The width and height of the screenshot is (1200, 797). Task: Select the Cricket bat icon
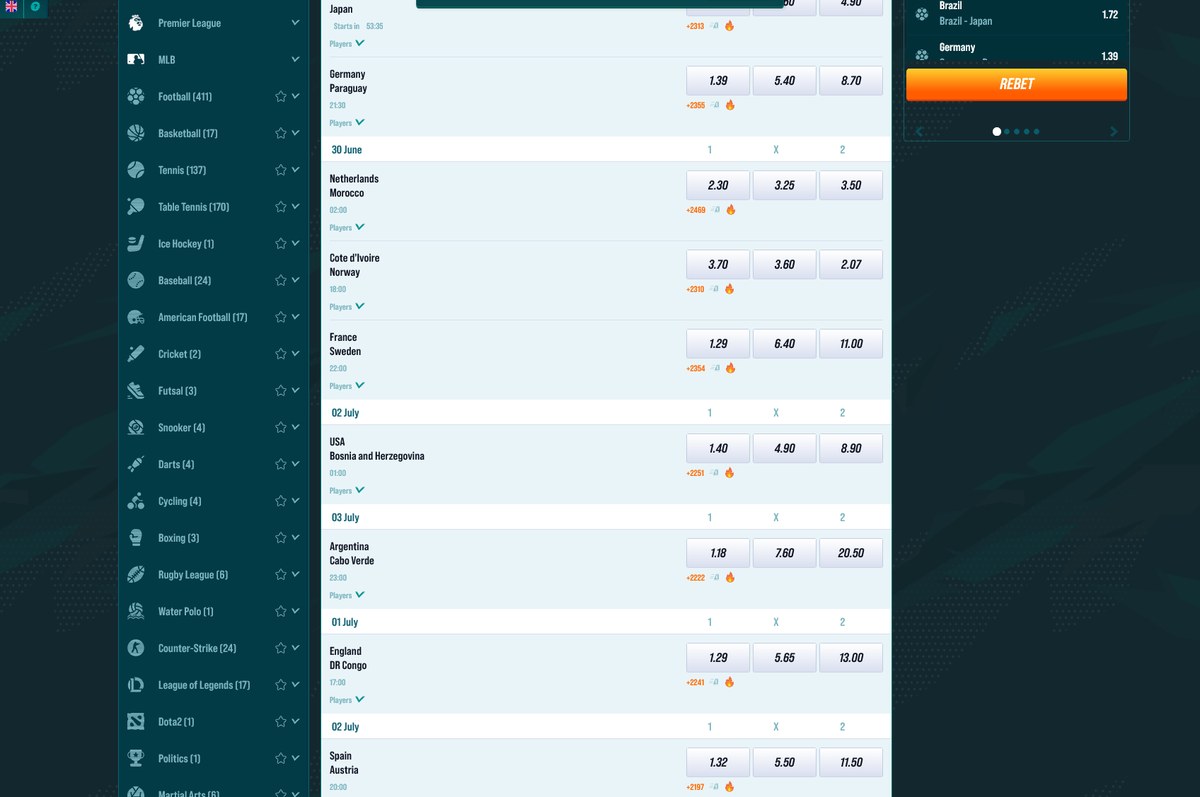click(x=136, y=353)
